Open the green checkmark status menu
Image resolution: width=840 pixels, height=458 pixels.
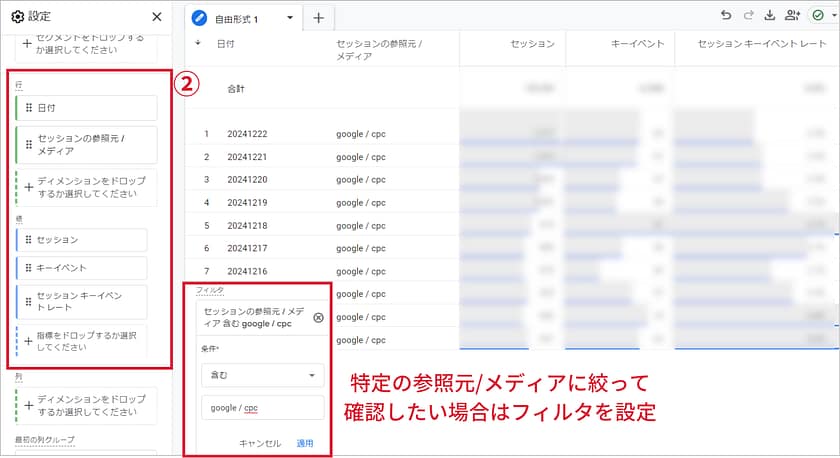tap(820, 16)
